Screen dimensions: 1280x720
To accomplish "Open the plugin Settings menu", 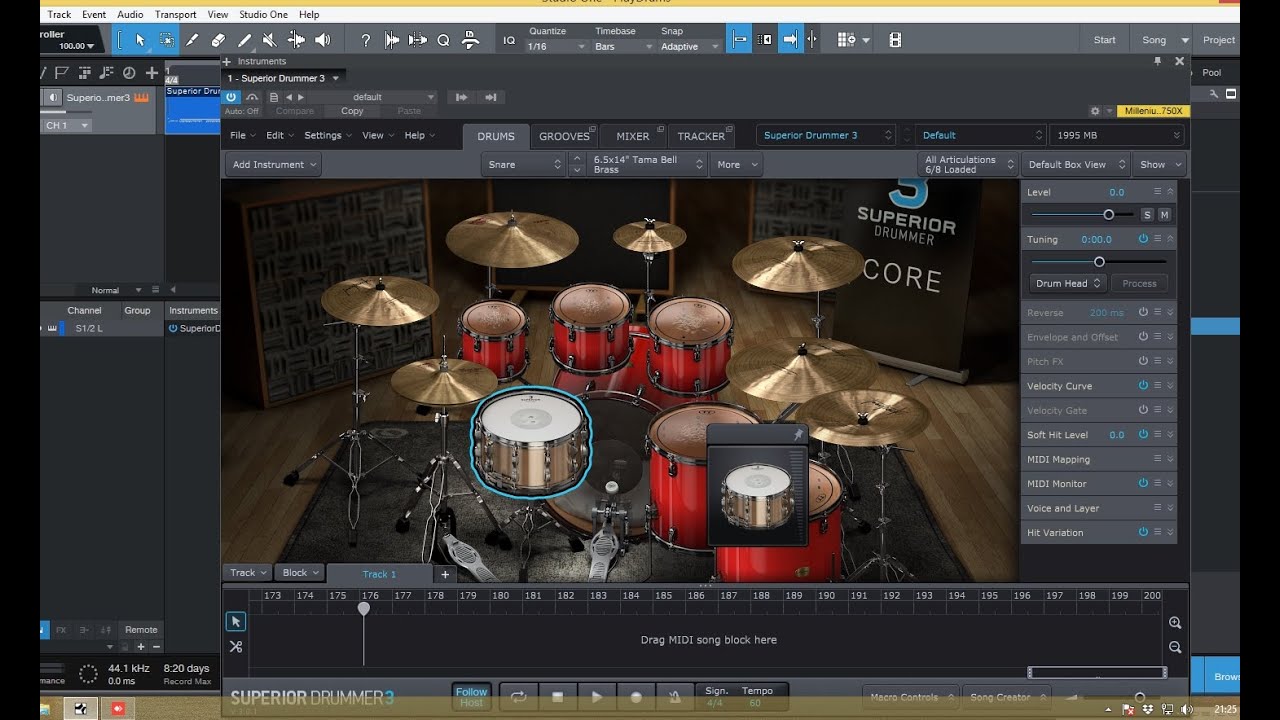I will [x=328, y=135].
